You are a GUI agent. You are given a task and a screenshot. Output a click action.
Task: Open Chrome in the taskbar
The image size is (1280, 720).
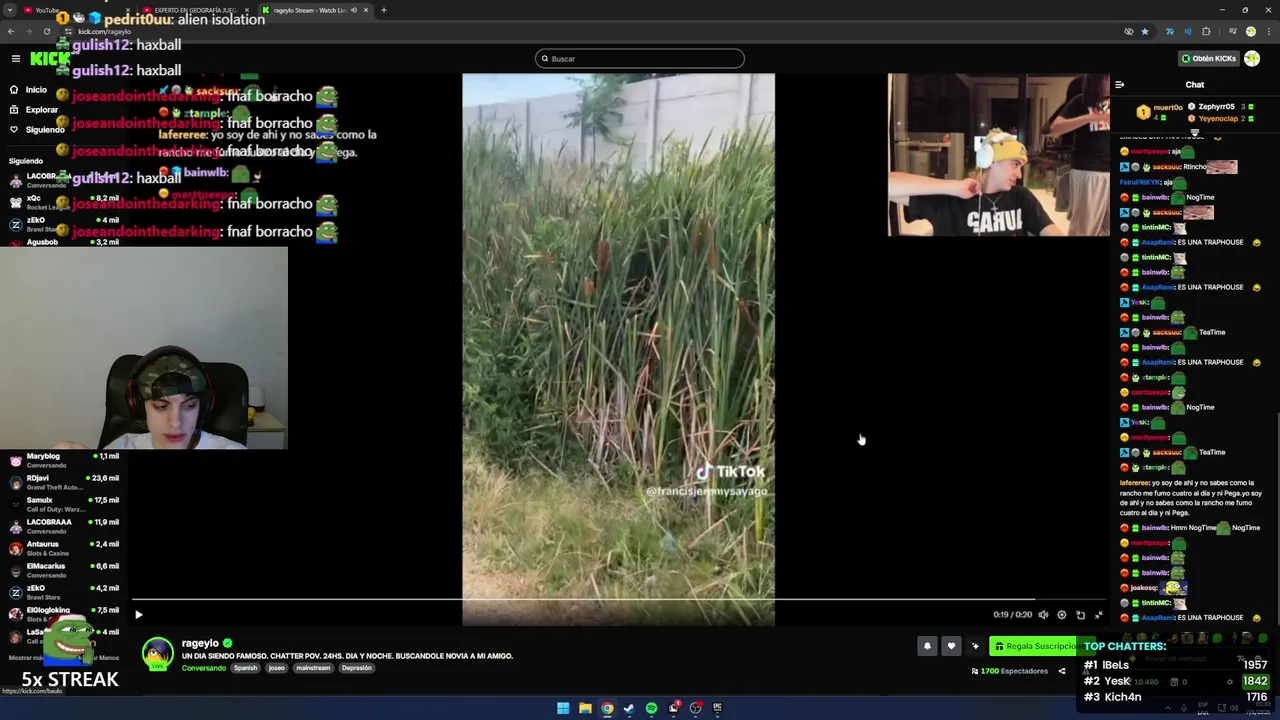click(607, 708)
